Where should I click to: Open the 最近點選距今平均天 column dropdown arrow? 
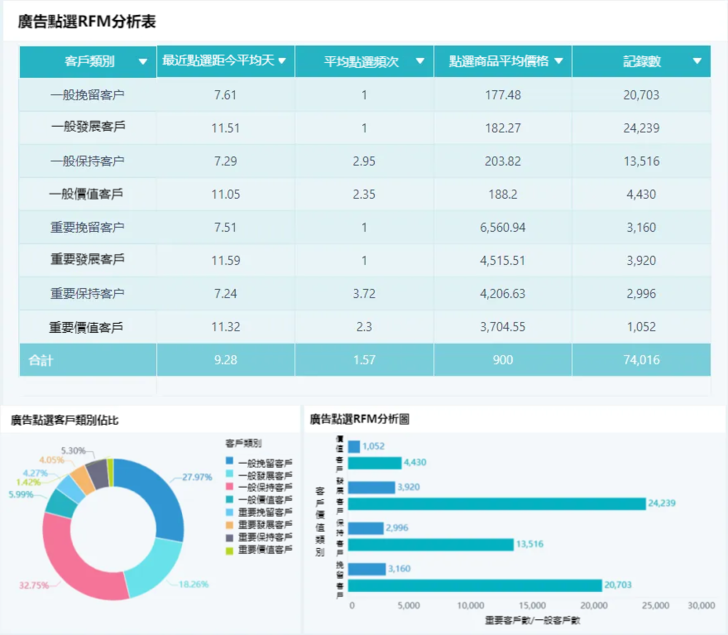(283, 61)
